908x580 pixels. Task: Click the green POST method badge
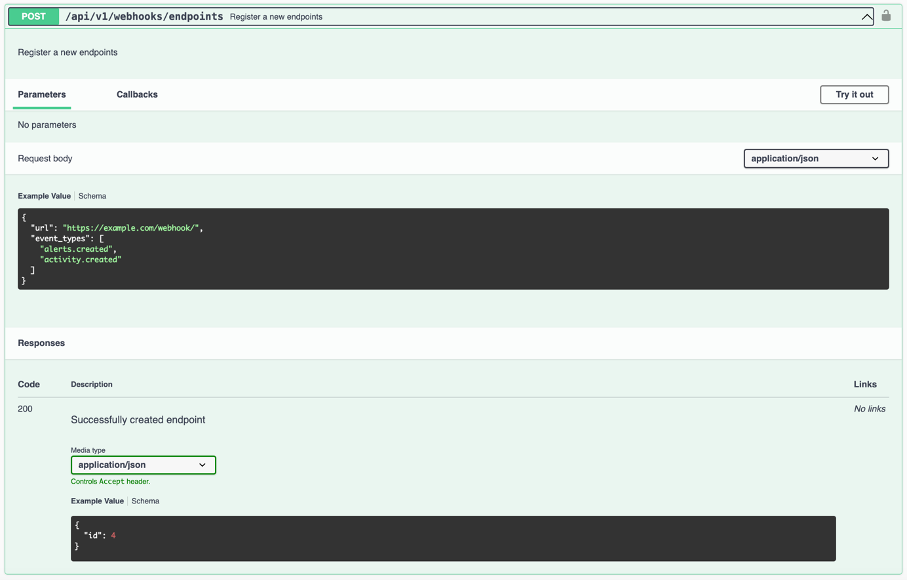pyautogui.click(x=34, y=16)
